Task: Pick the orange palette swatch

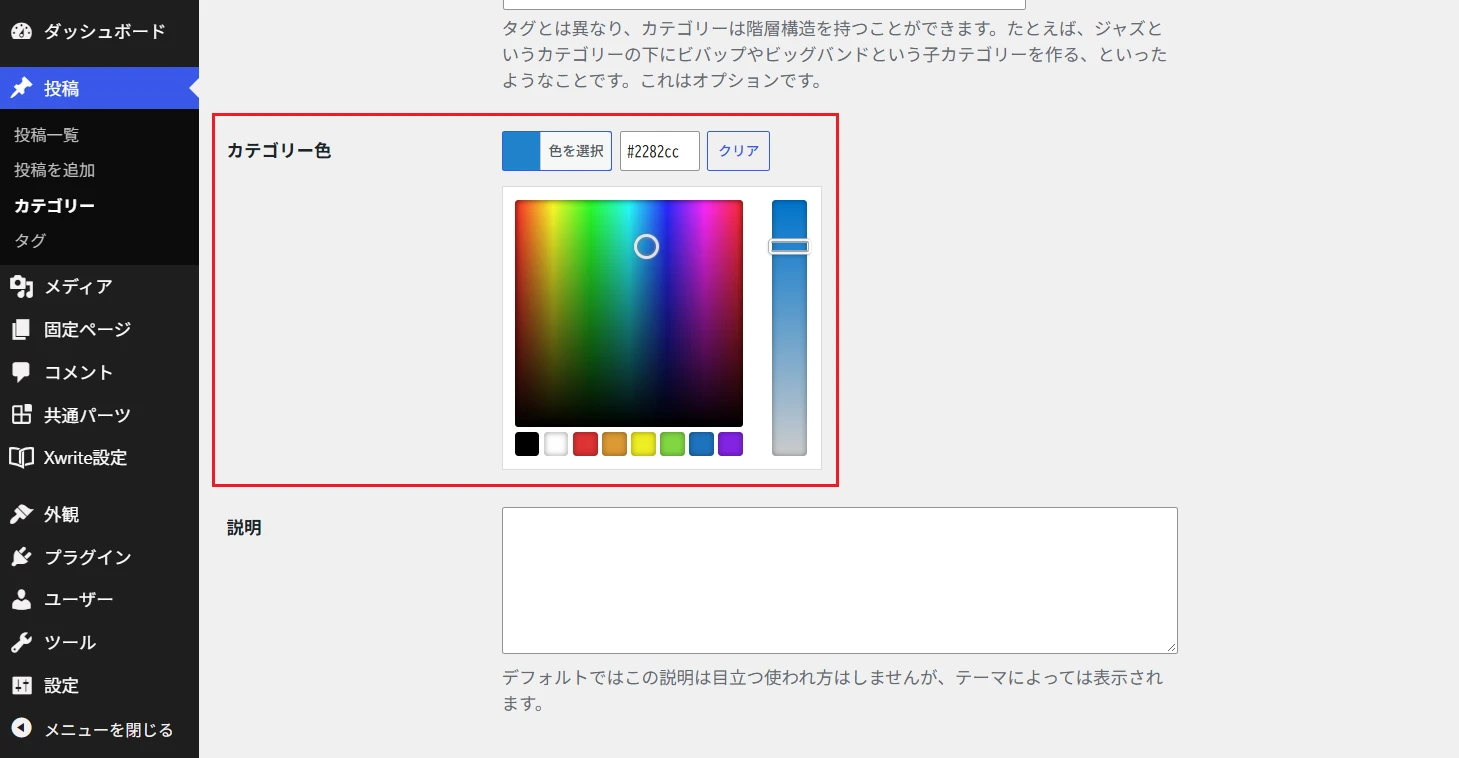Action: point(614,444)
